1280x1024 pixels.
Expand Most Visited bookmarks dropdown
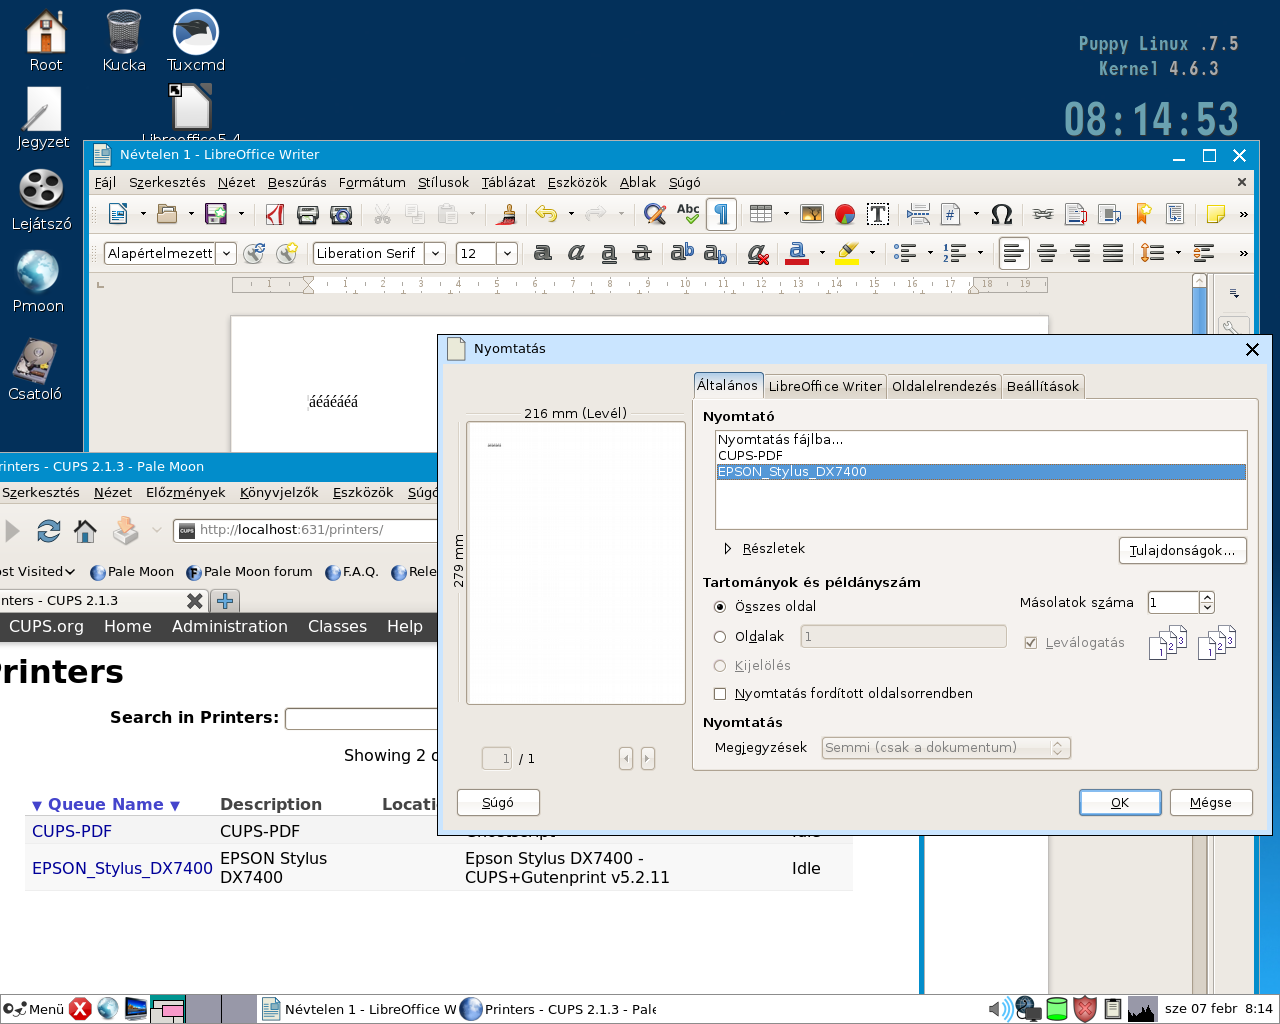(x=35, y=572)
